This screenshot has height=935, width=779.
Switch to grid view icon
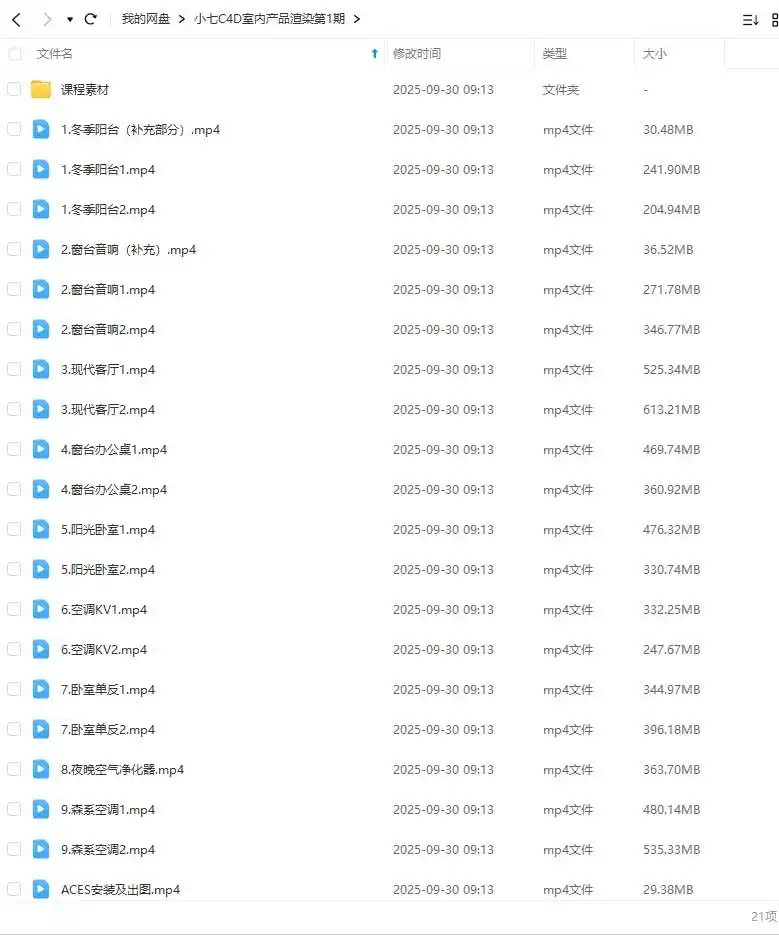(774, 20)
